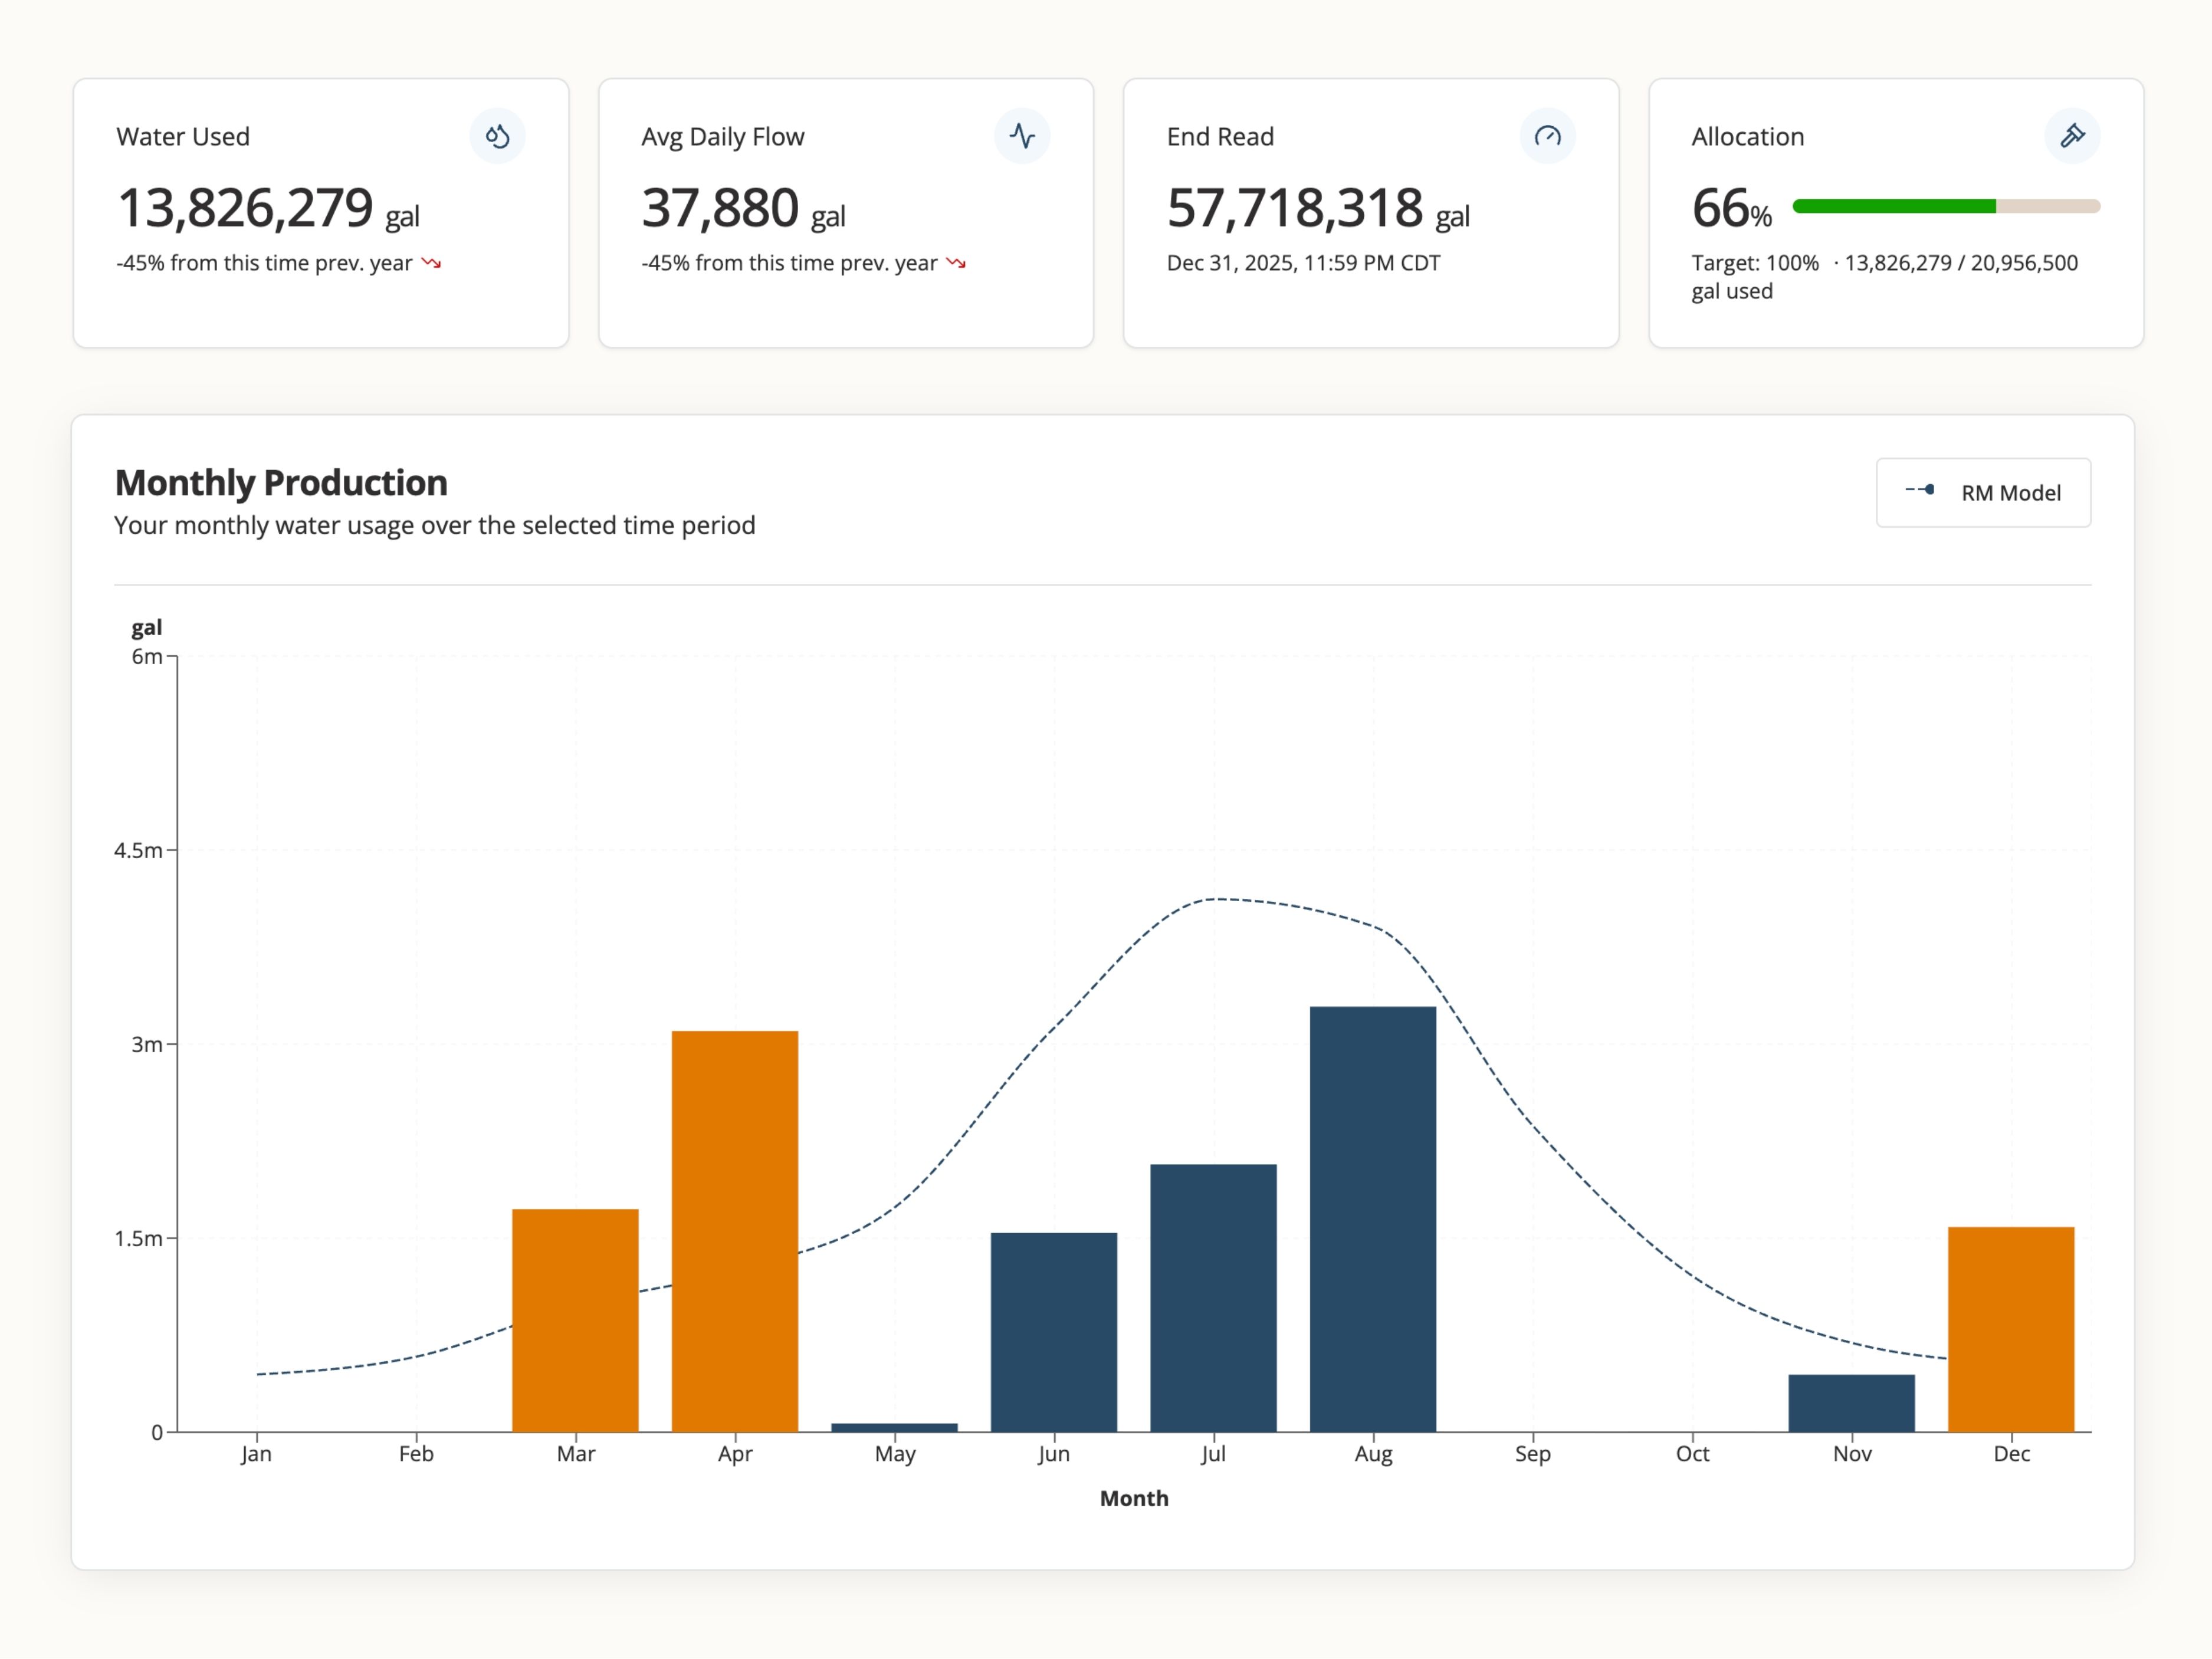This screenshot has width=2212, height=1659.
Task: Click the gavel icon in Allocation card
Action: [x=2072, y=136]
